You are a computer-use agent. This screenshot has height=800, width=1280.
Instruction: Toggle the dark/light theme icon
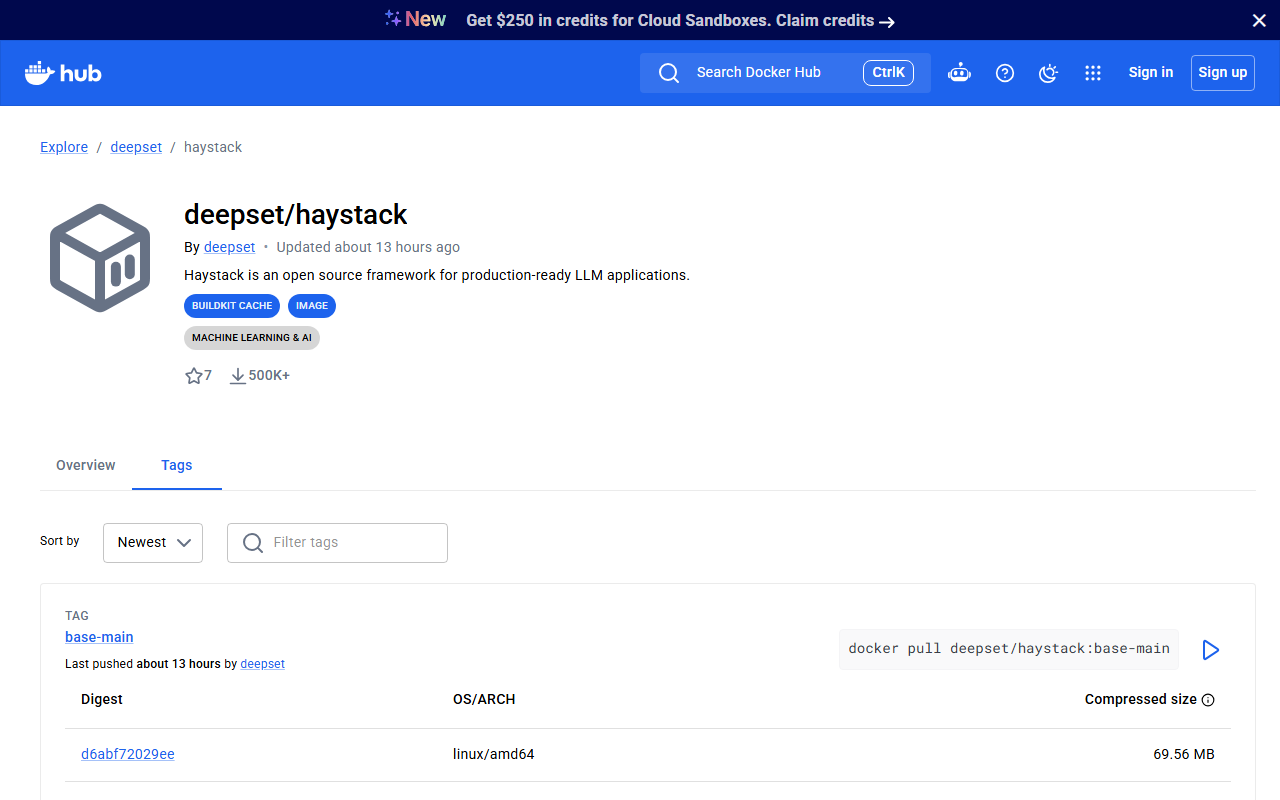coord(1048,73)
